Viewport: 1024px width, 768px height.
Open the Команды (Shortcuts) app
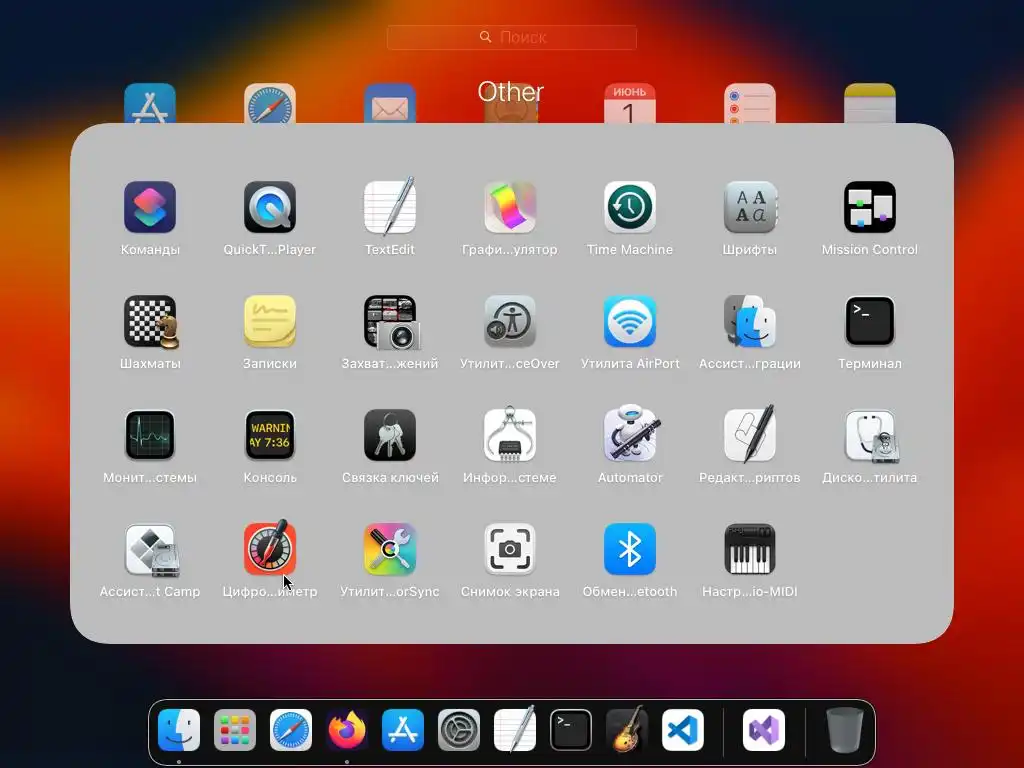point(150,207)
